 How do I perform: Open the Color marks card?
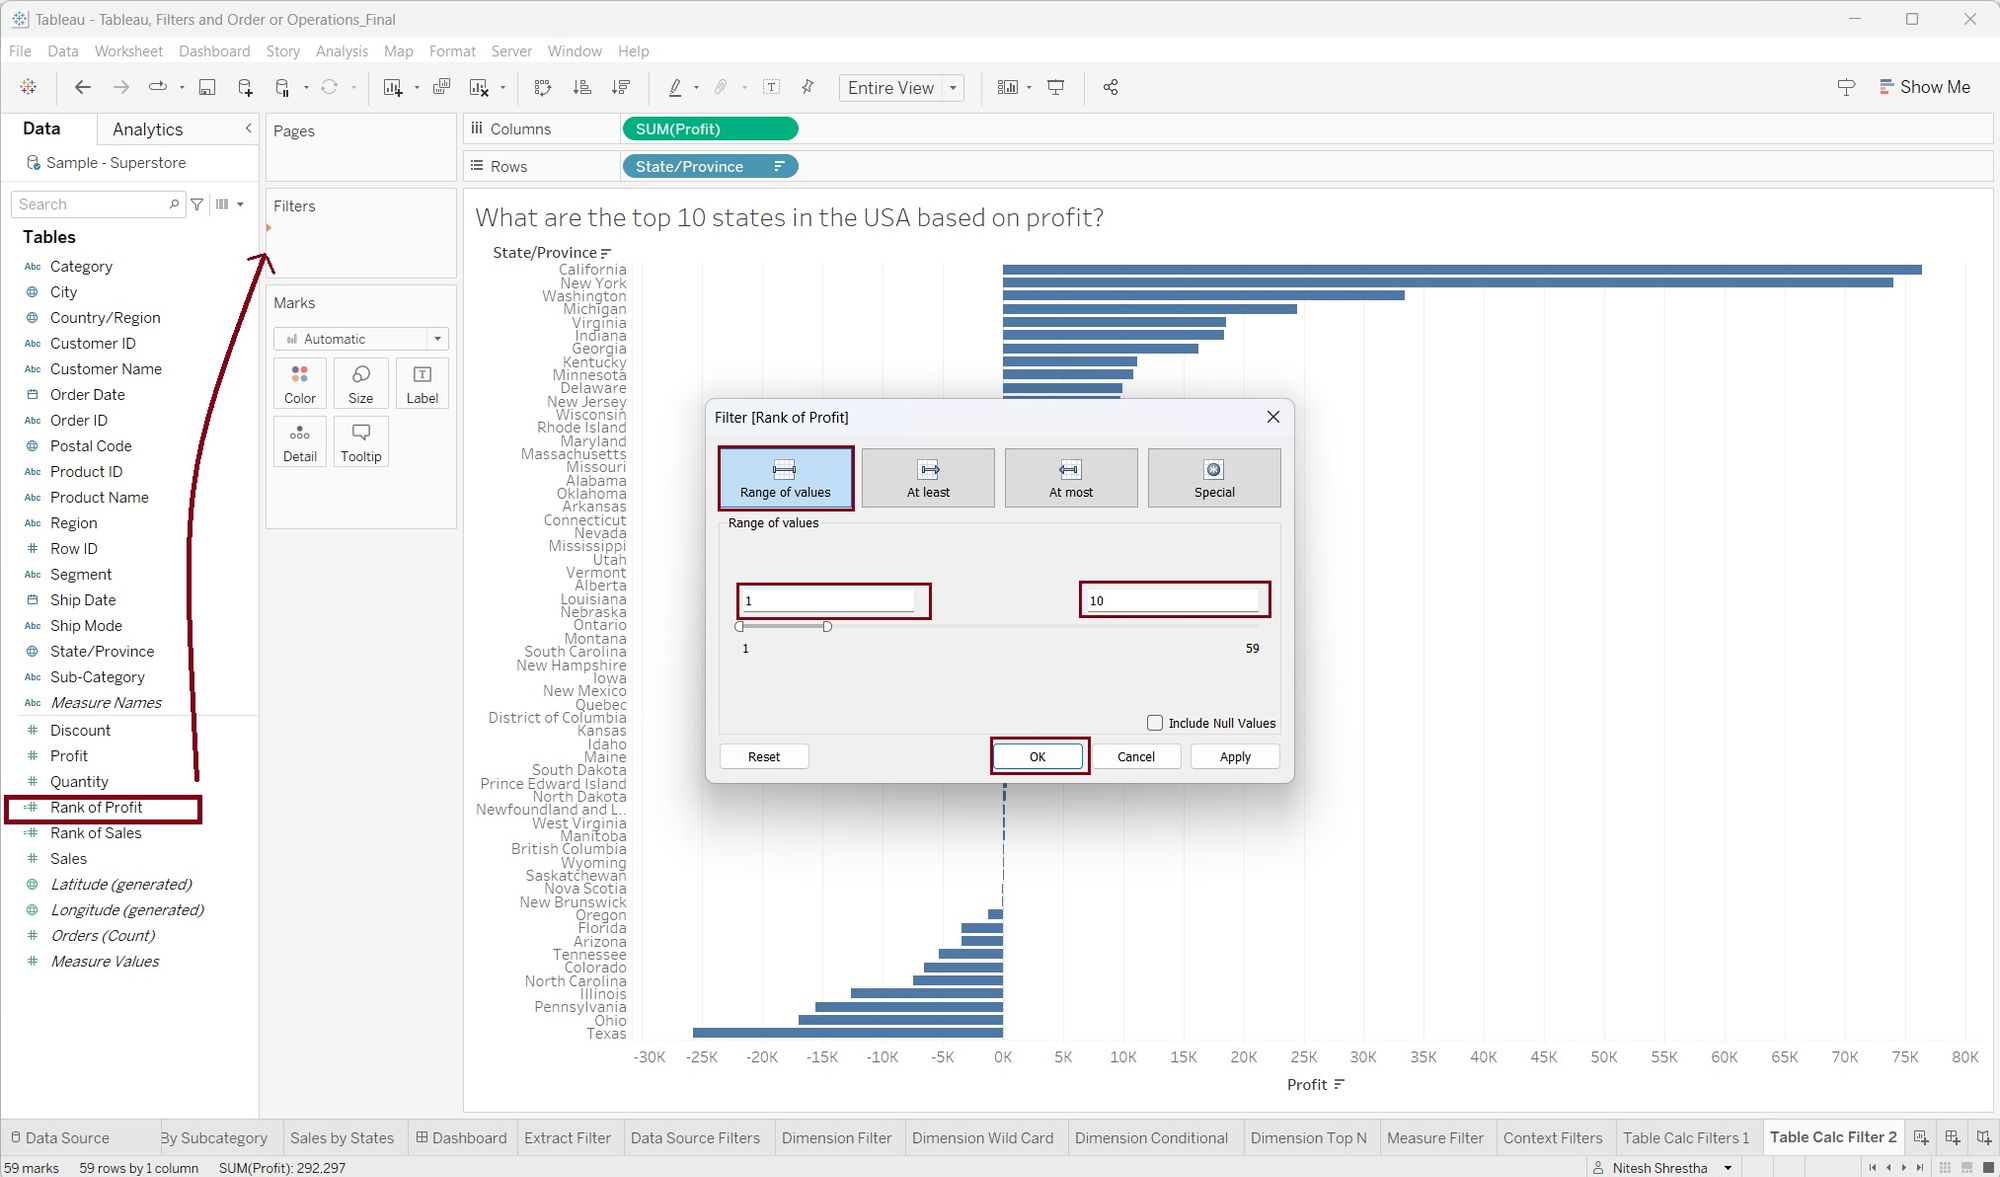(x=299, y=384)
